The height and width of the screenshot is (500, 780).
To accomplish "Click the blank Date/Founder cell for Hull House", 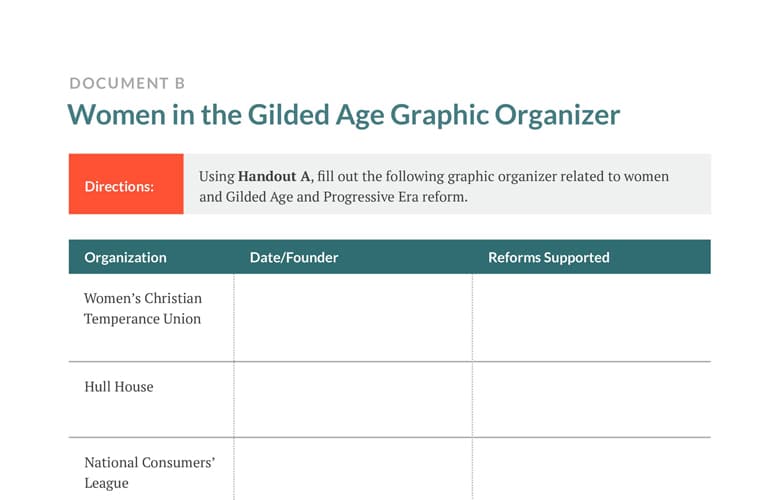I will (353, 399).
